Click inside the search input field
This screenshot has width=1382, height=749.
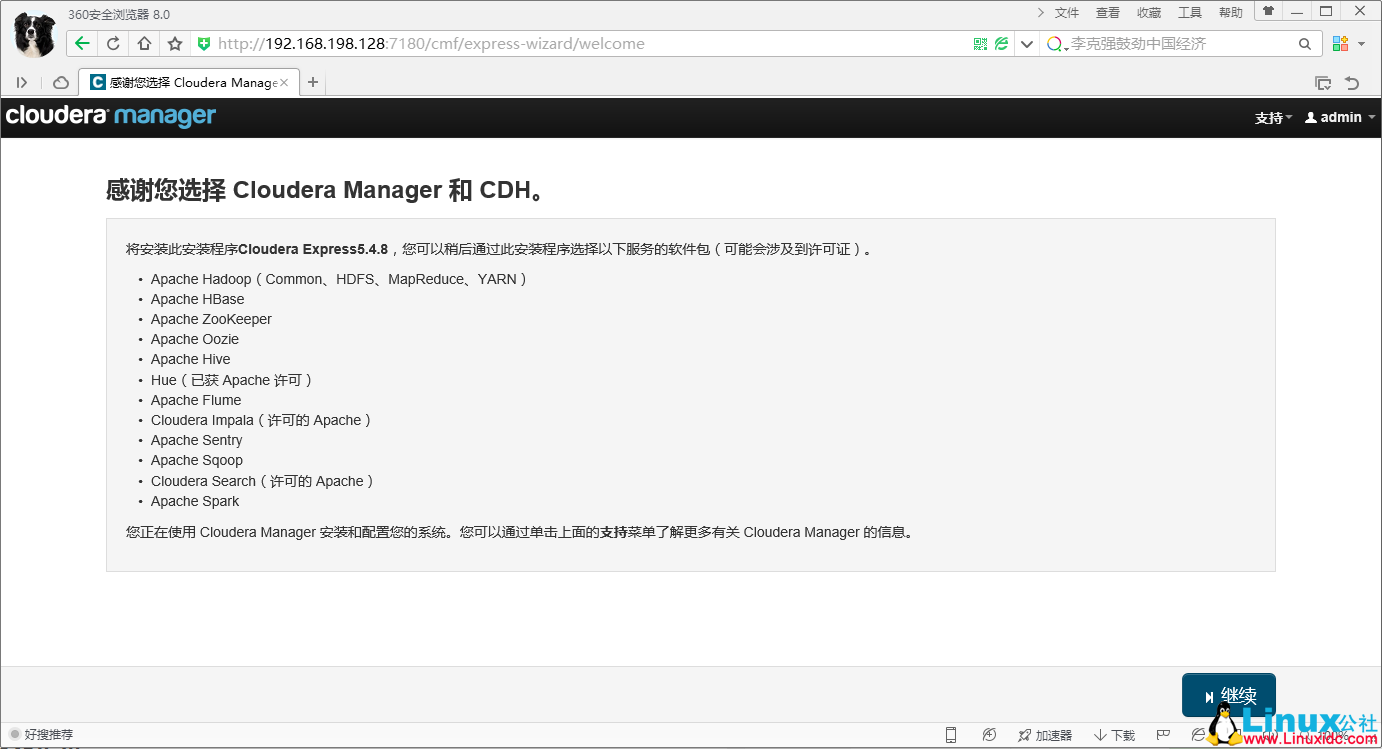pos(1180,43)
